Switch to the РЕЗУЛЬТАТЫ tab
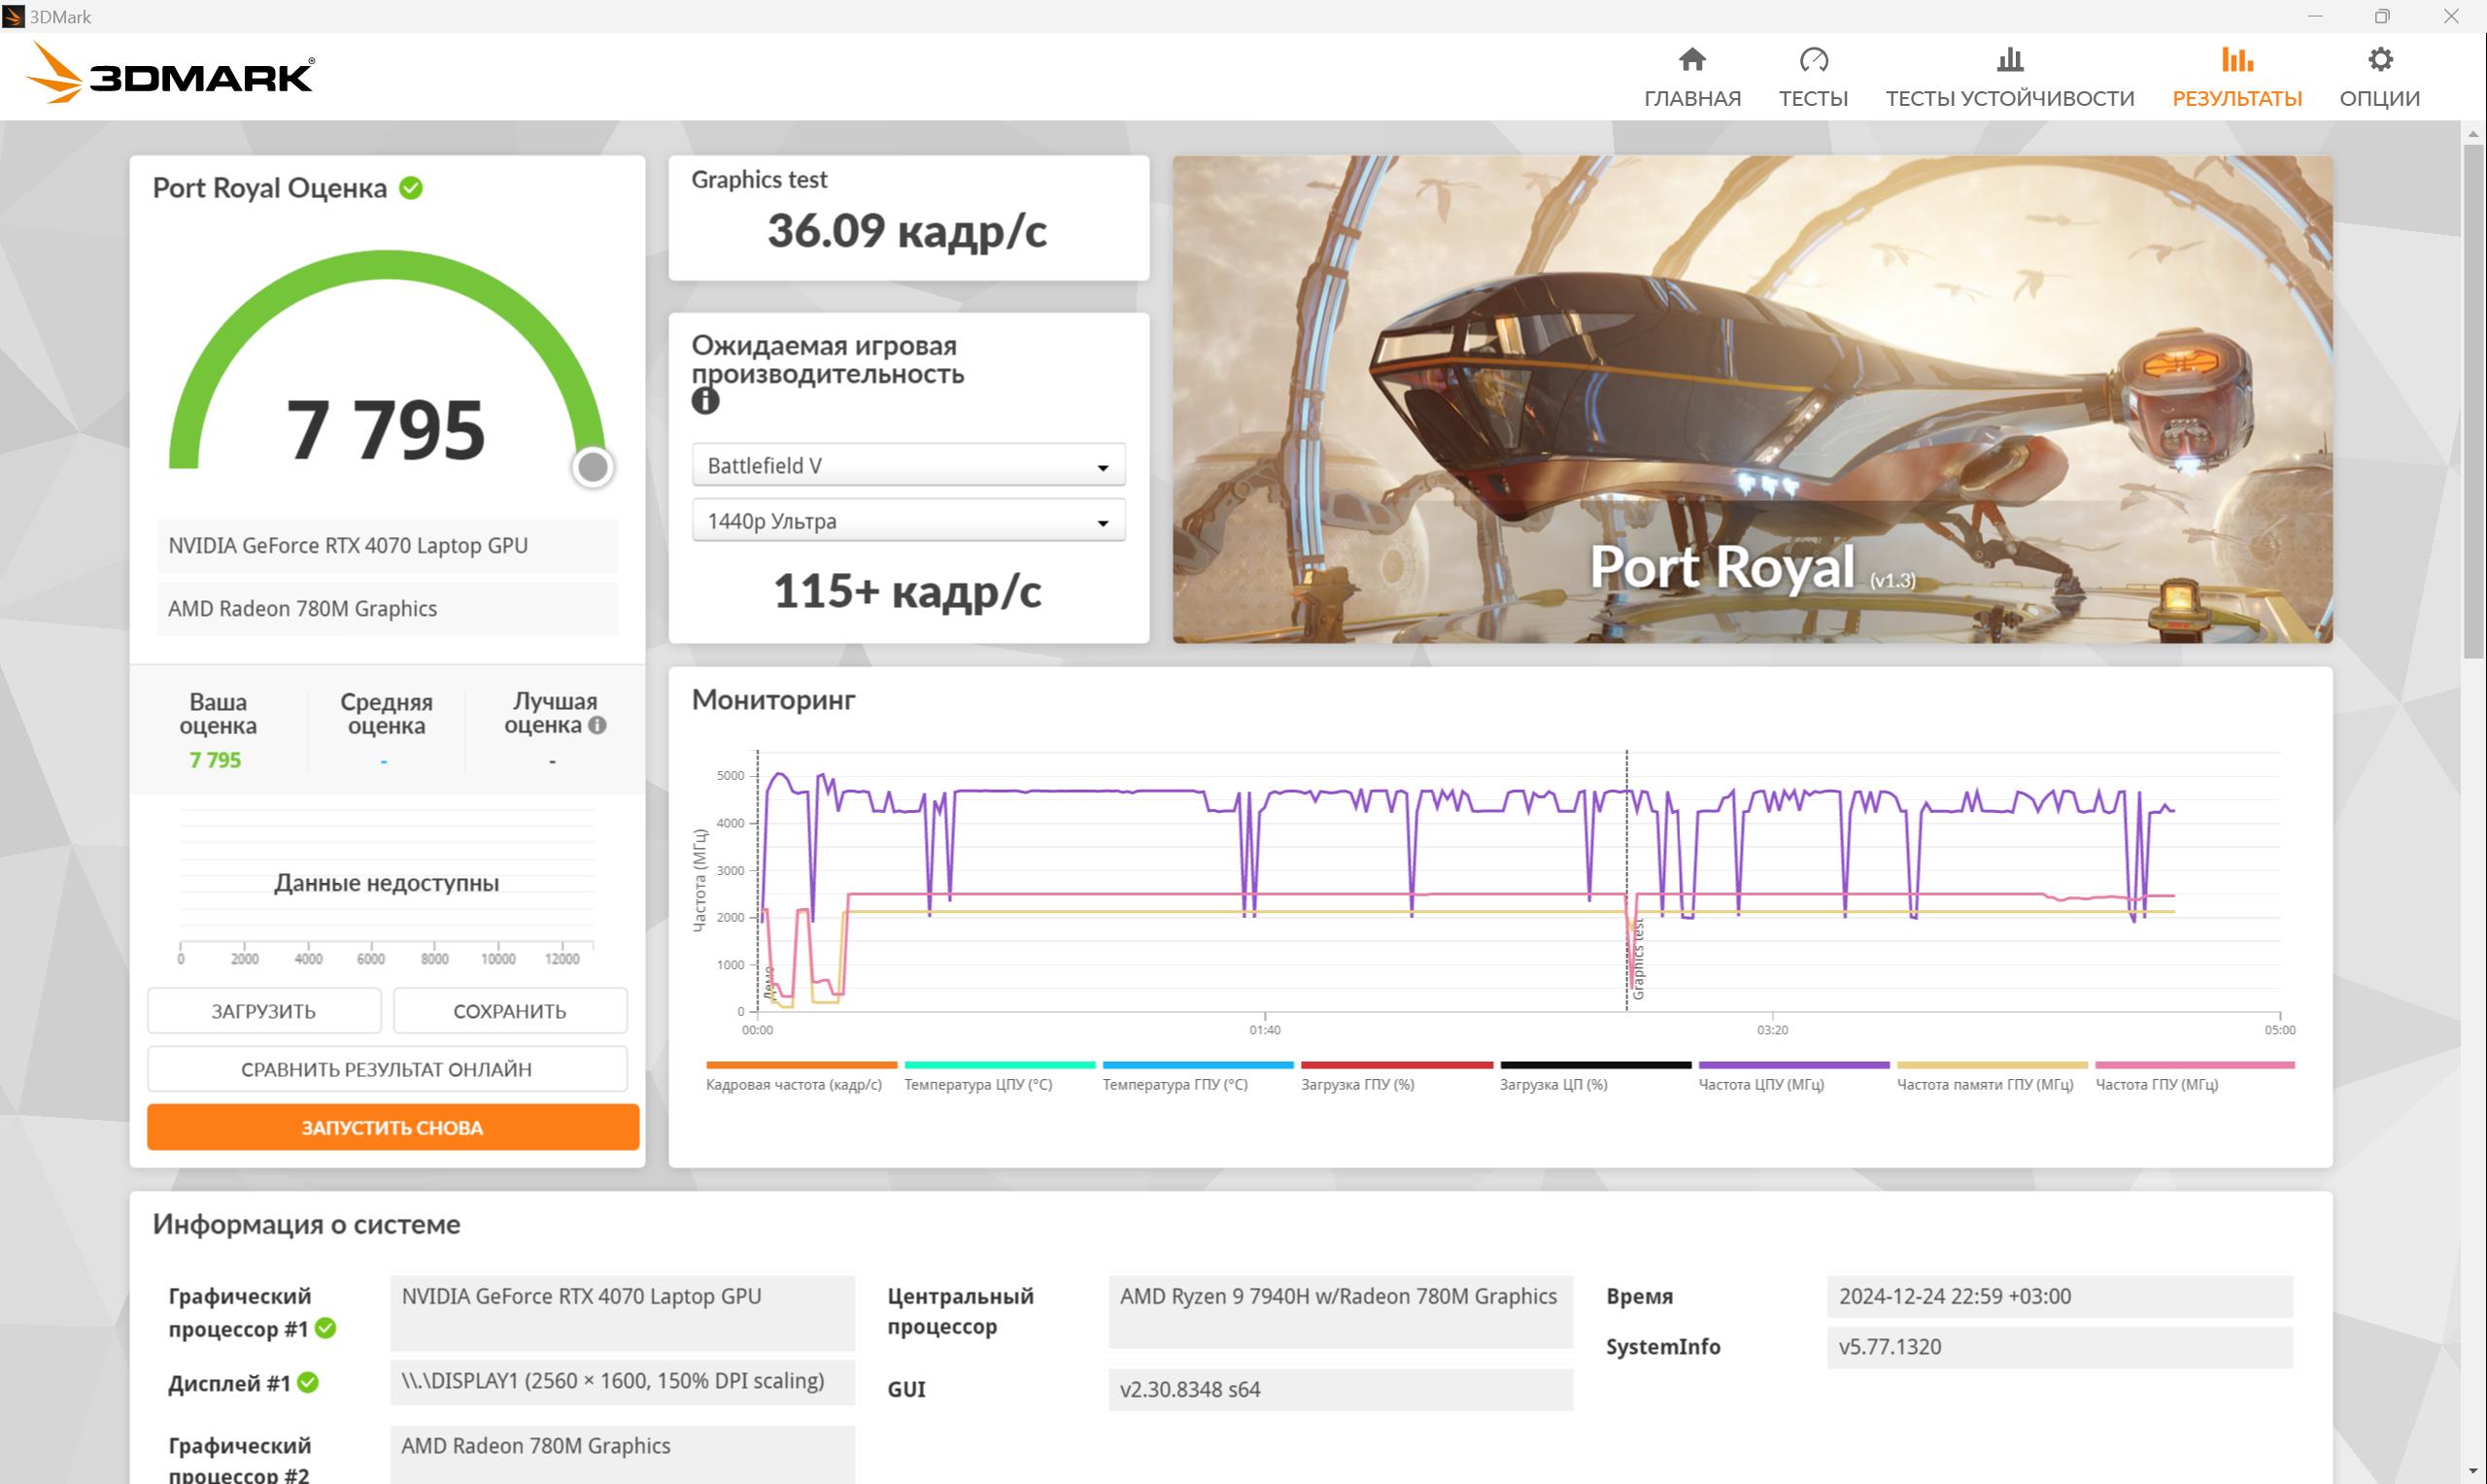Image resolution: width=2487 pixels, height=1484 pixels. coord(2236,77)
